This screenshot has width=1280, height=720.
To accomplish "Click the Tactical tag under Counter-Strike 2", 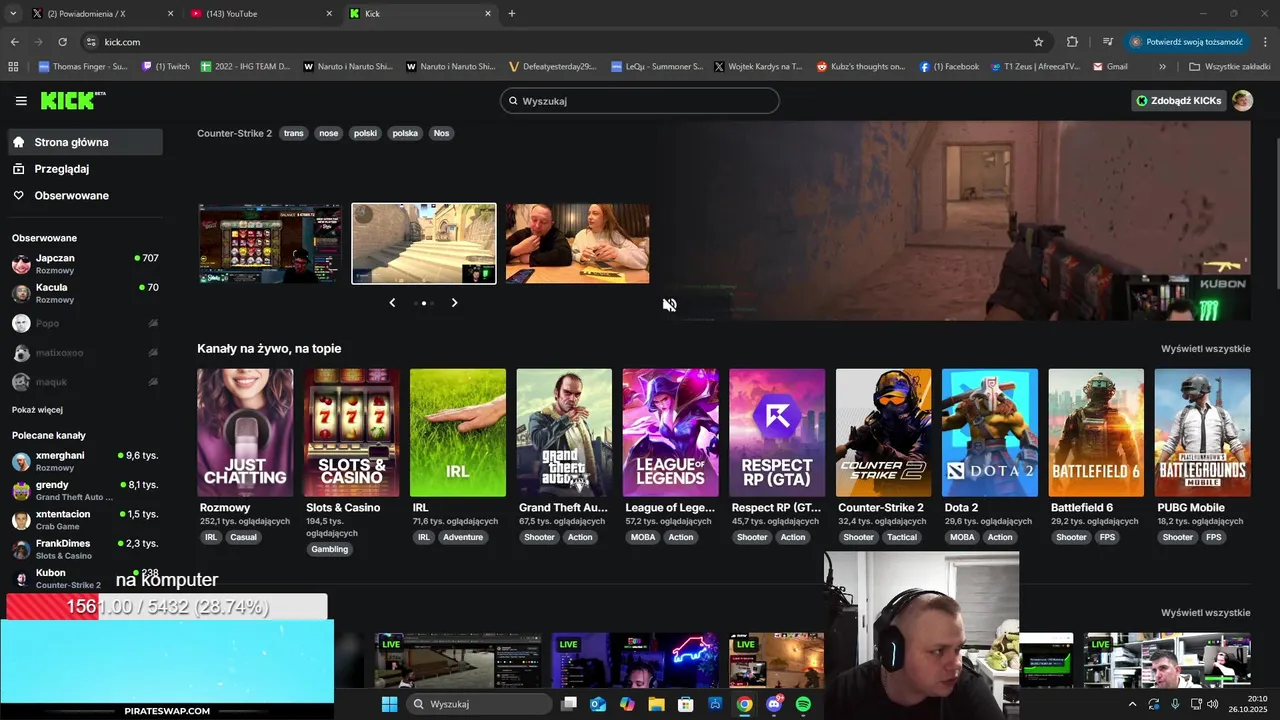I will (x=902, y=537).
